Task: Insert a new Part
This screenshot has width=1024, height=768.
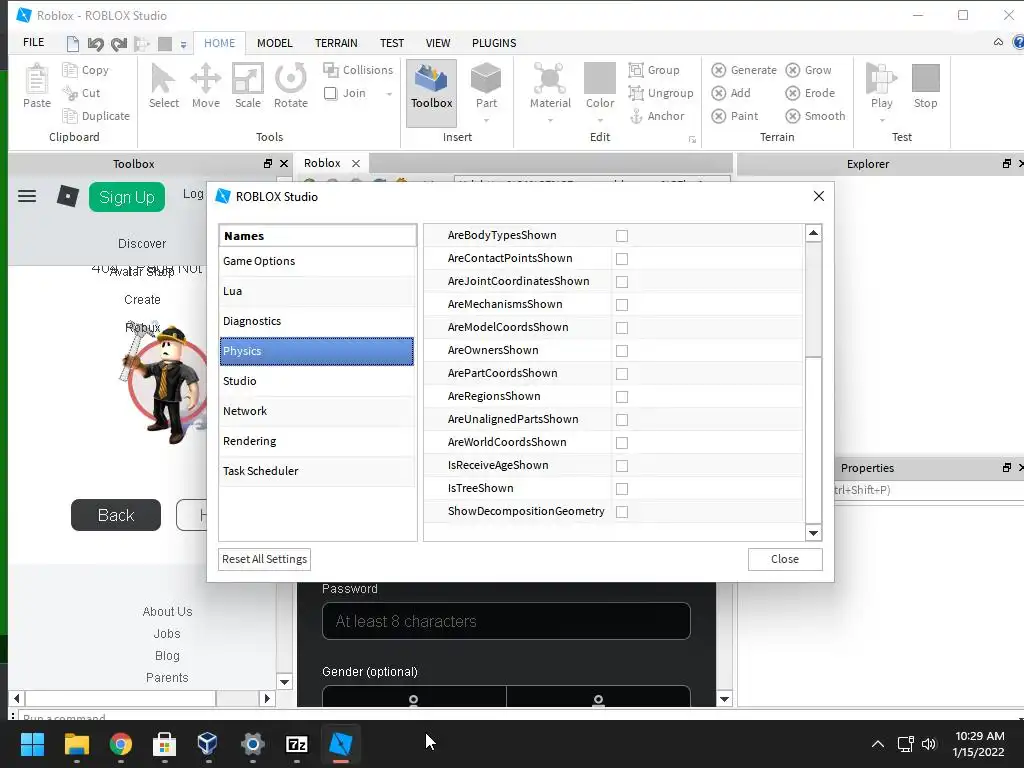Action: pyautogui.click(x=486, y=79)
